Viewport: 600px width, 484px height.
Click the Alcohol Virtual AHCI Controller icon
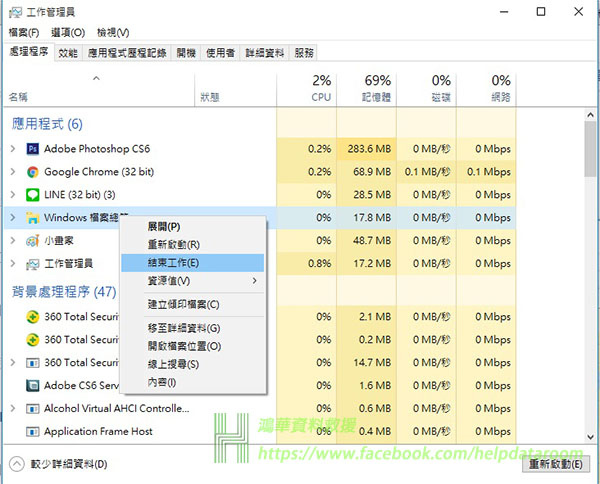tap(33, 409)
